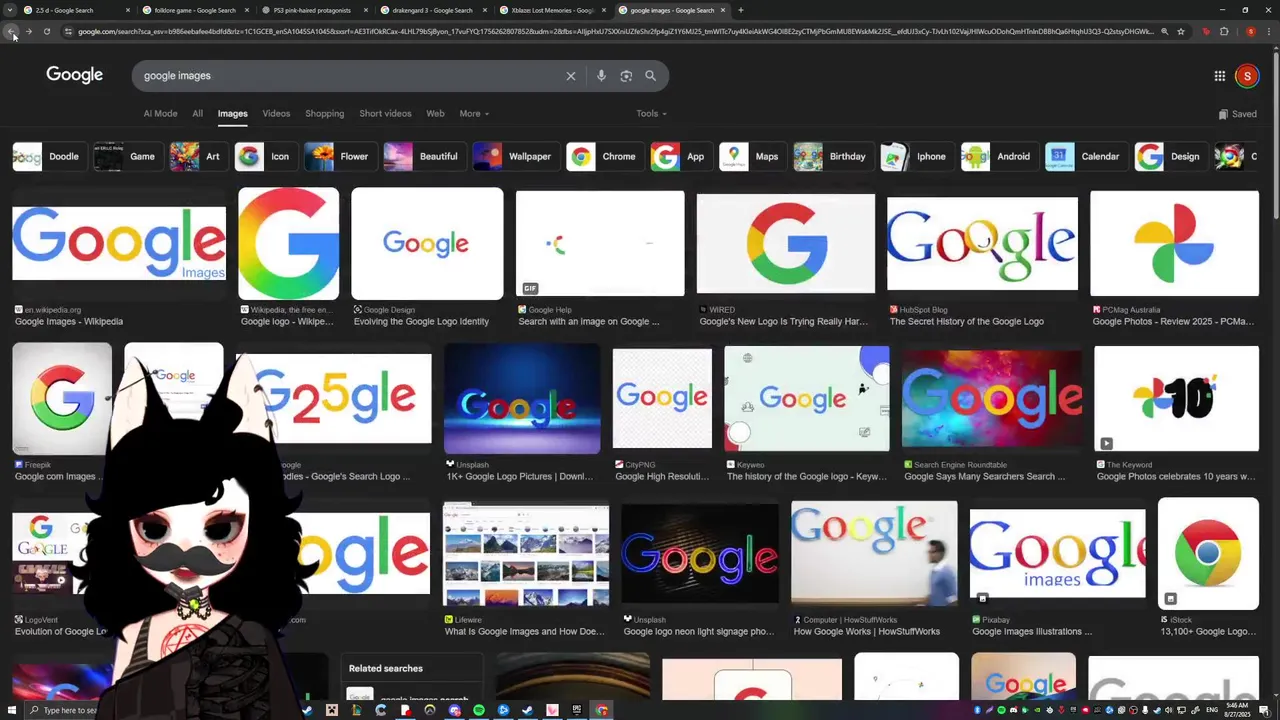Image resolution: width=1280 pixels, height=720 pixels.
Task: Open Discord from the taskbar
Action: pyautogui.click(x=454, y=710)
